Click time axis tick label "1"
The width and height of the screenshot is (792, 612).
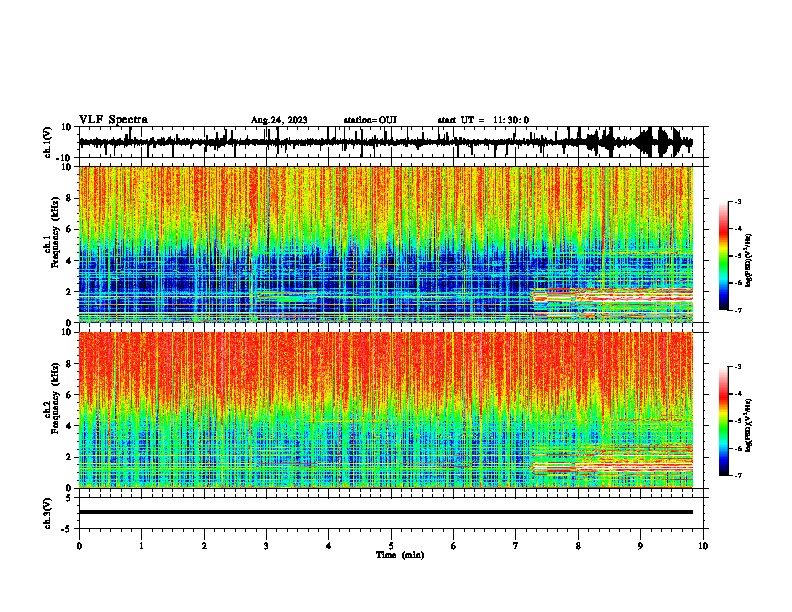142,546
